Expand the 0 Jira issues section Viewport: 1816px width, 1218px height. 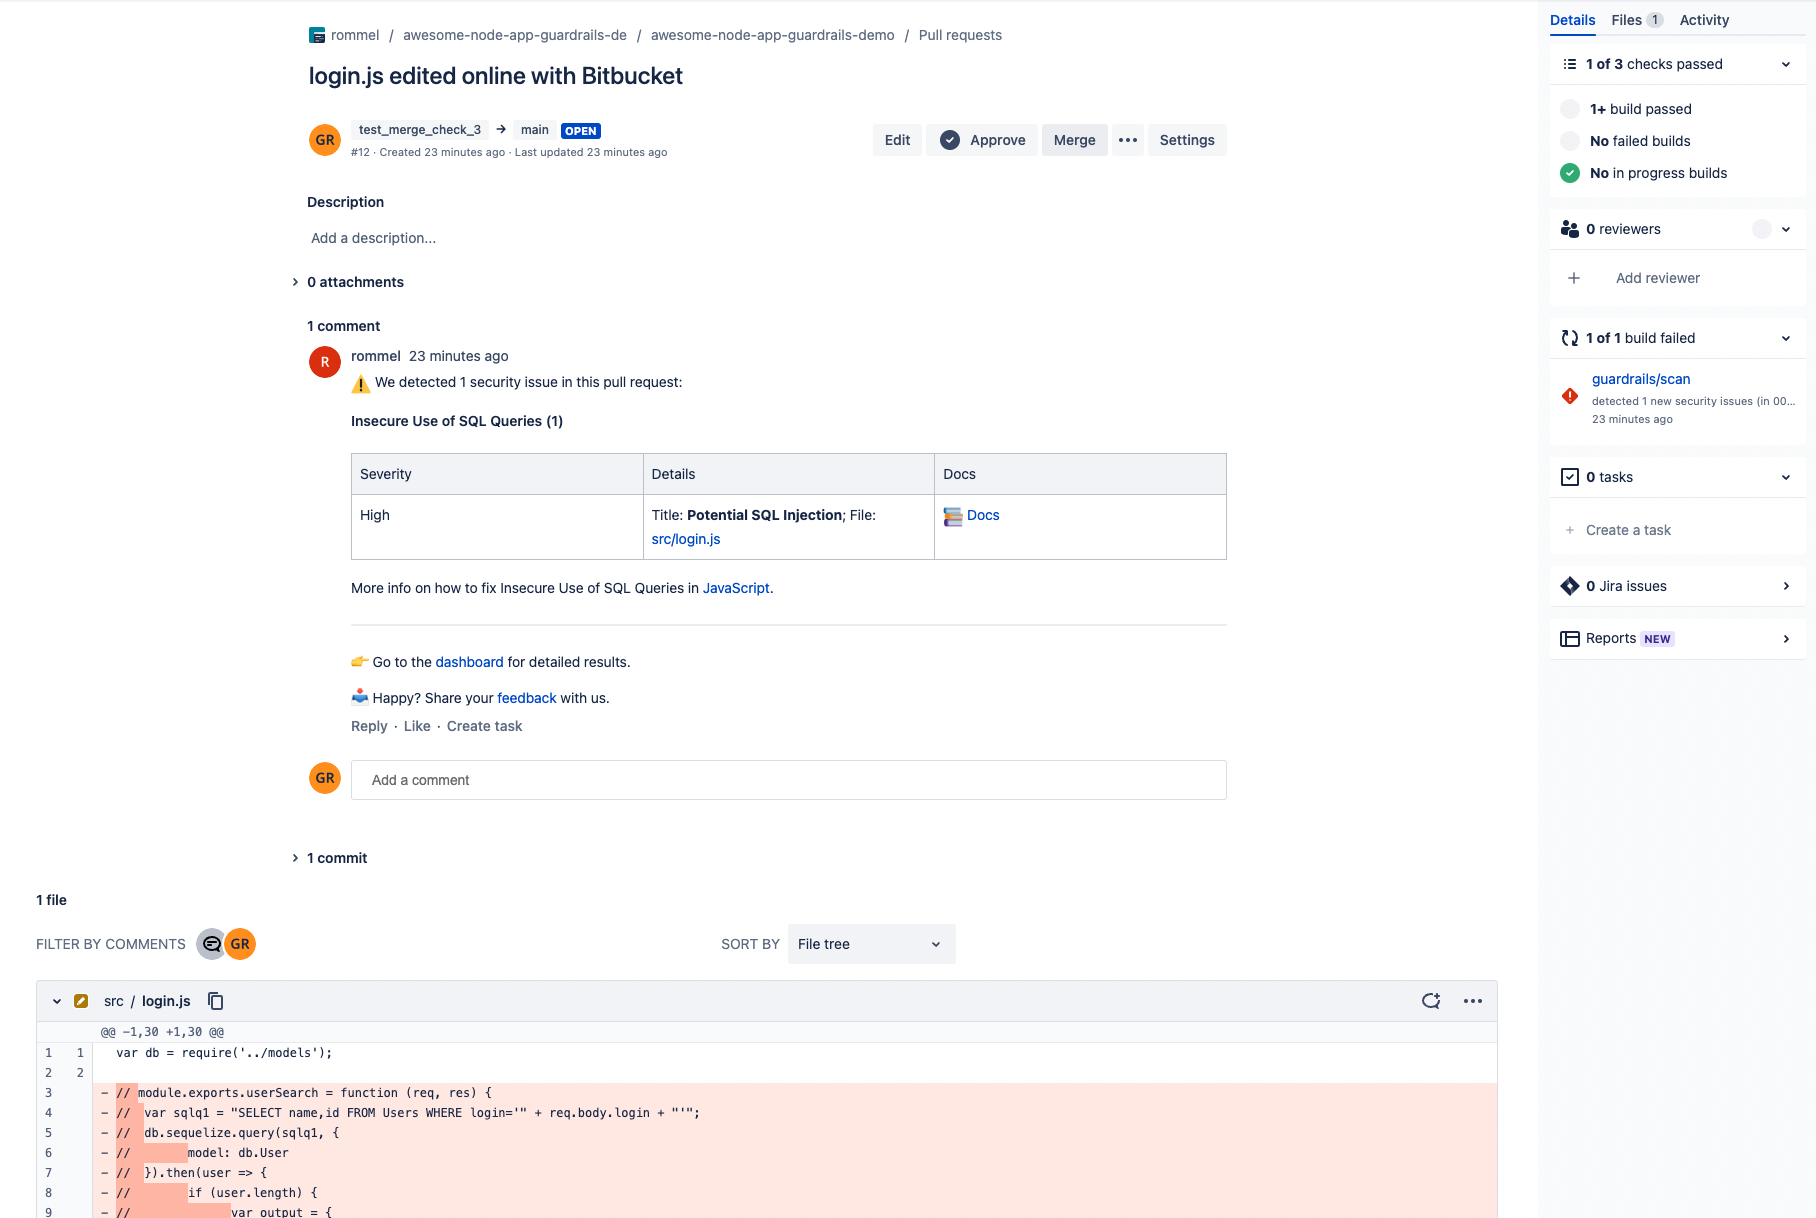tap(1786, 586)
